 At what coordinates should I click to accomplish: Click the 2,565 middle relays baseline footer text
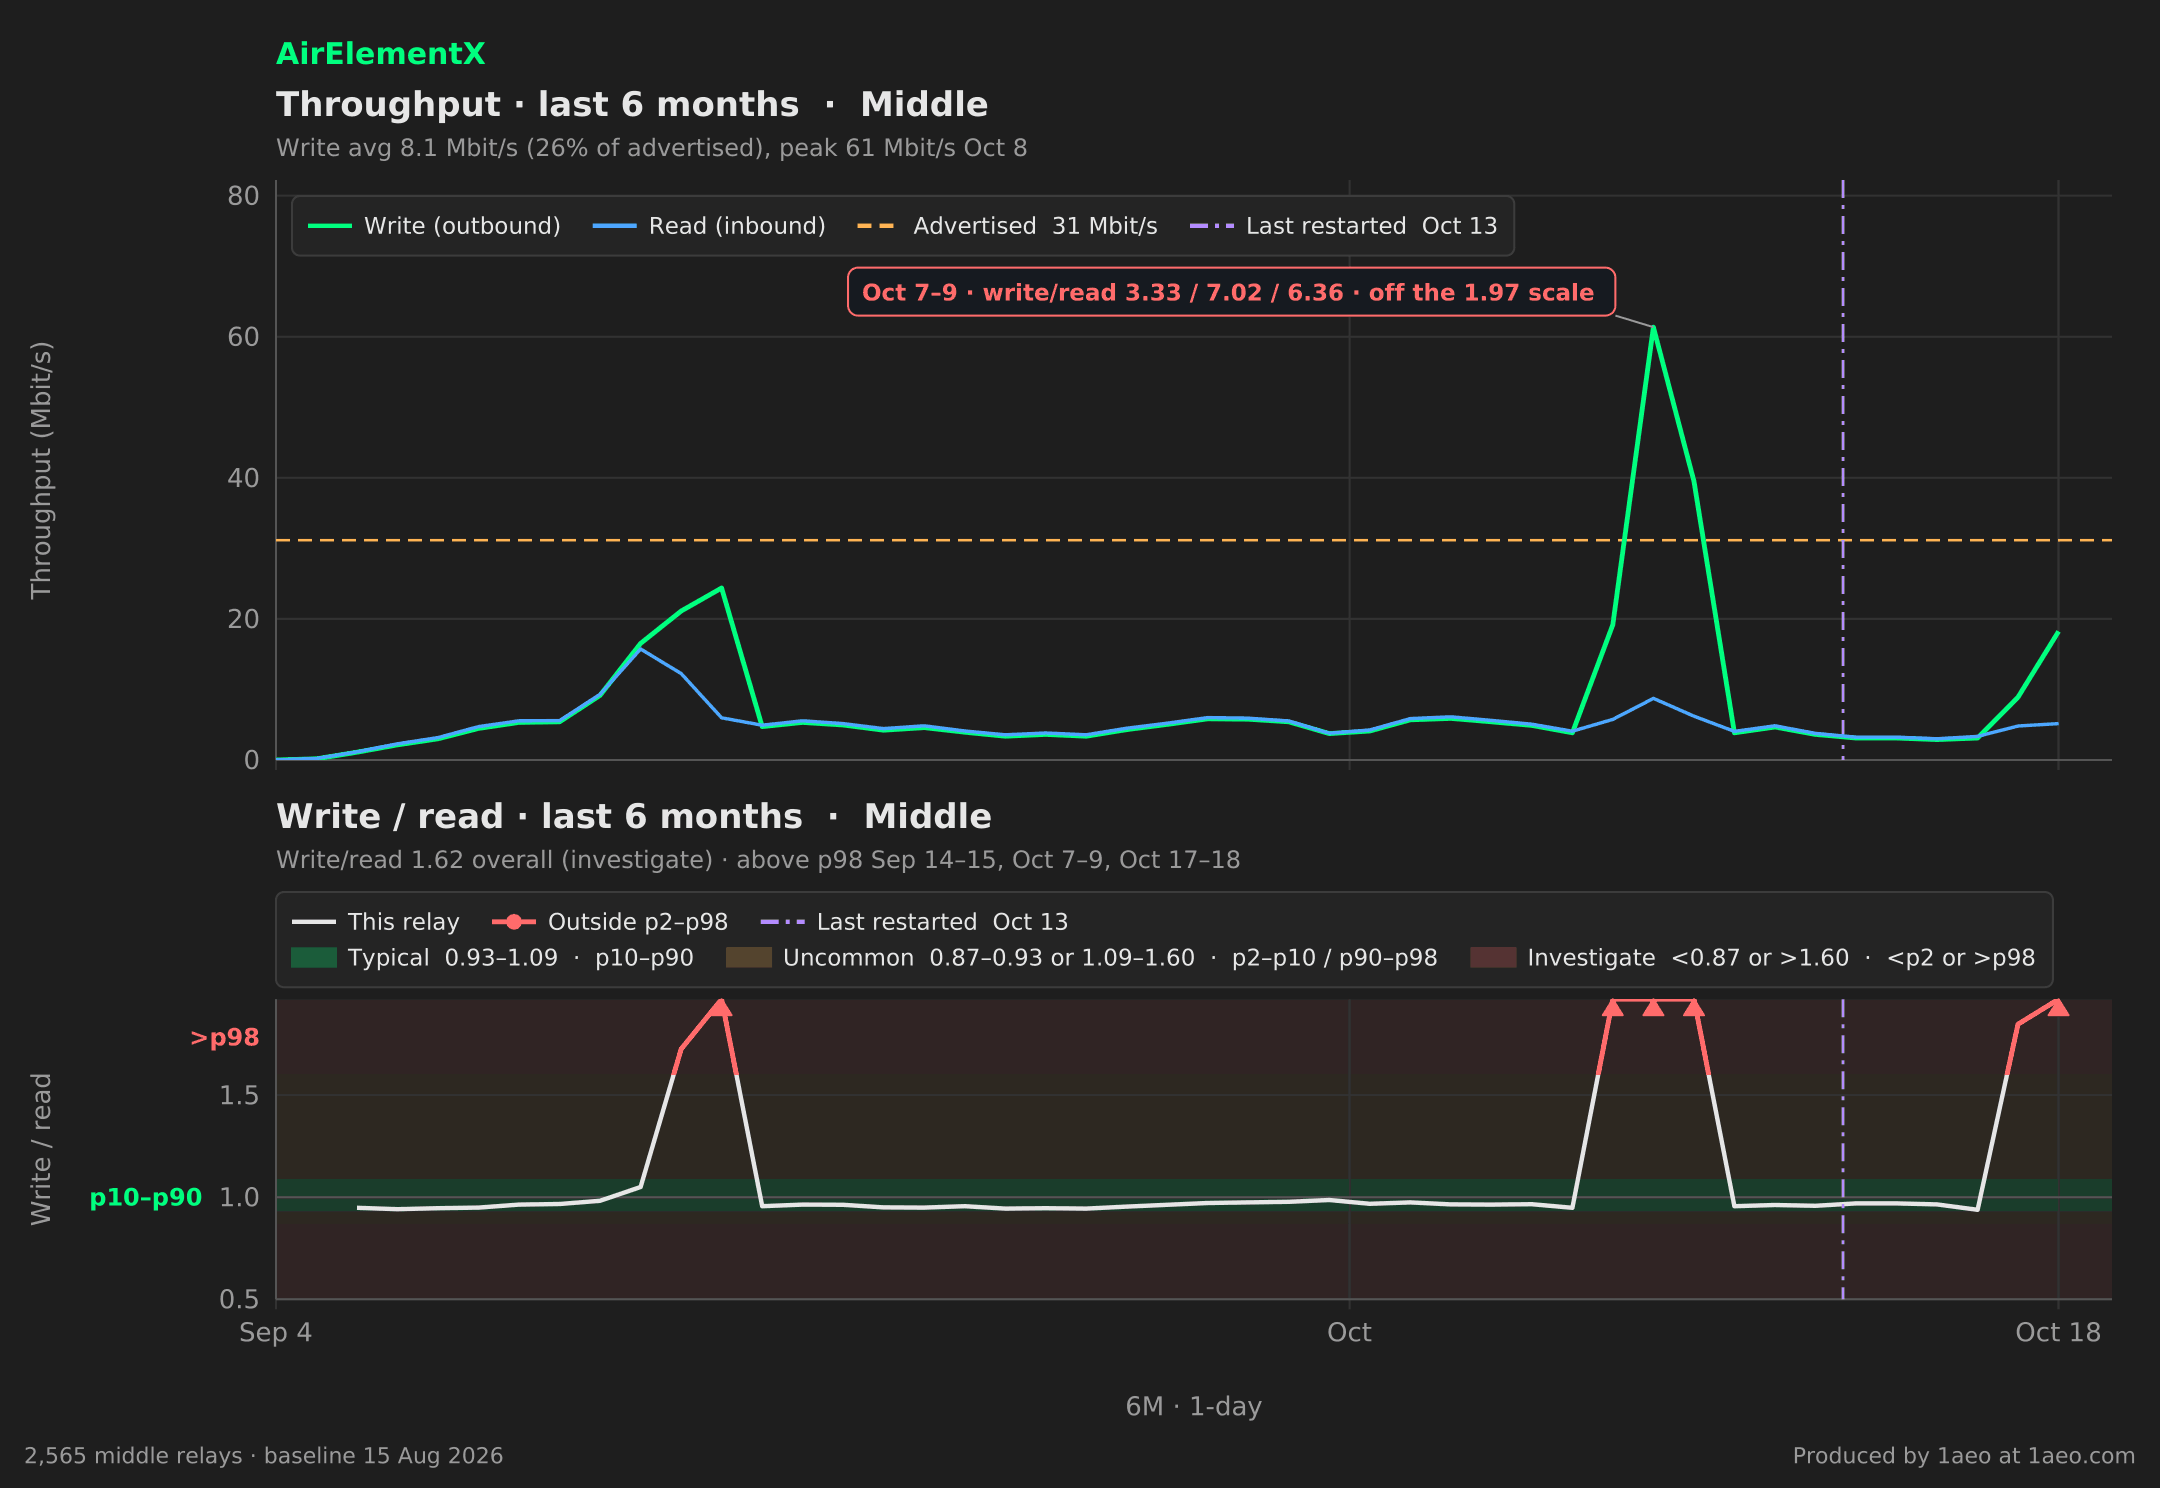[264, 1456]
